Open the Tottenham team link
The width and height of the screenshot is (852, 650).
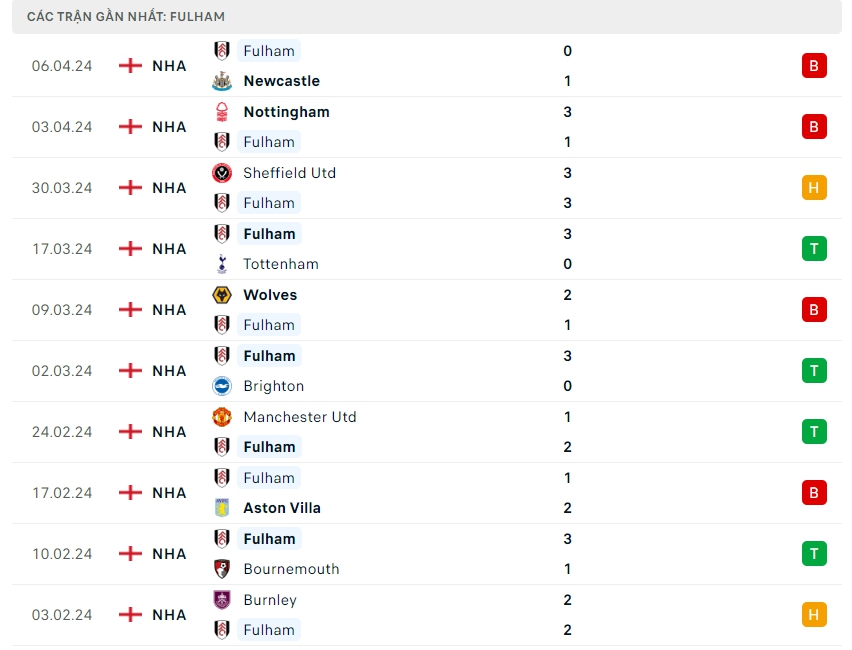281,264
